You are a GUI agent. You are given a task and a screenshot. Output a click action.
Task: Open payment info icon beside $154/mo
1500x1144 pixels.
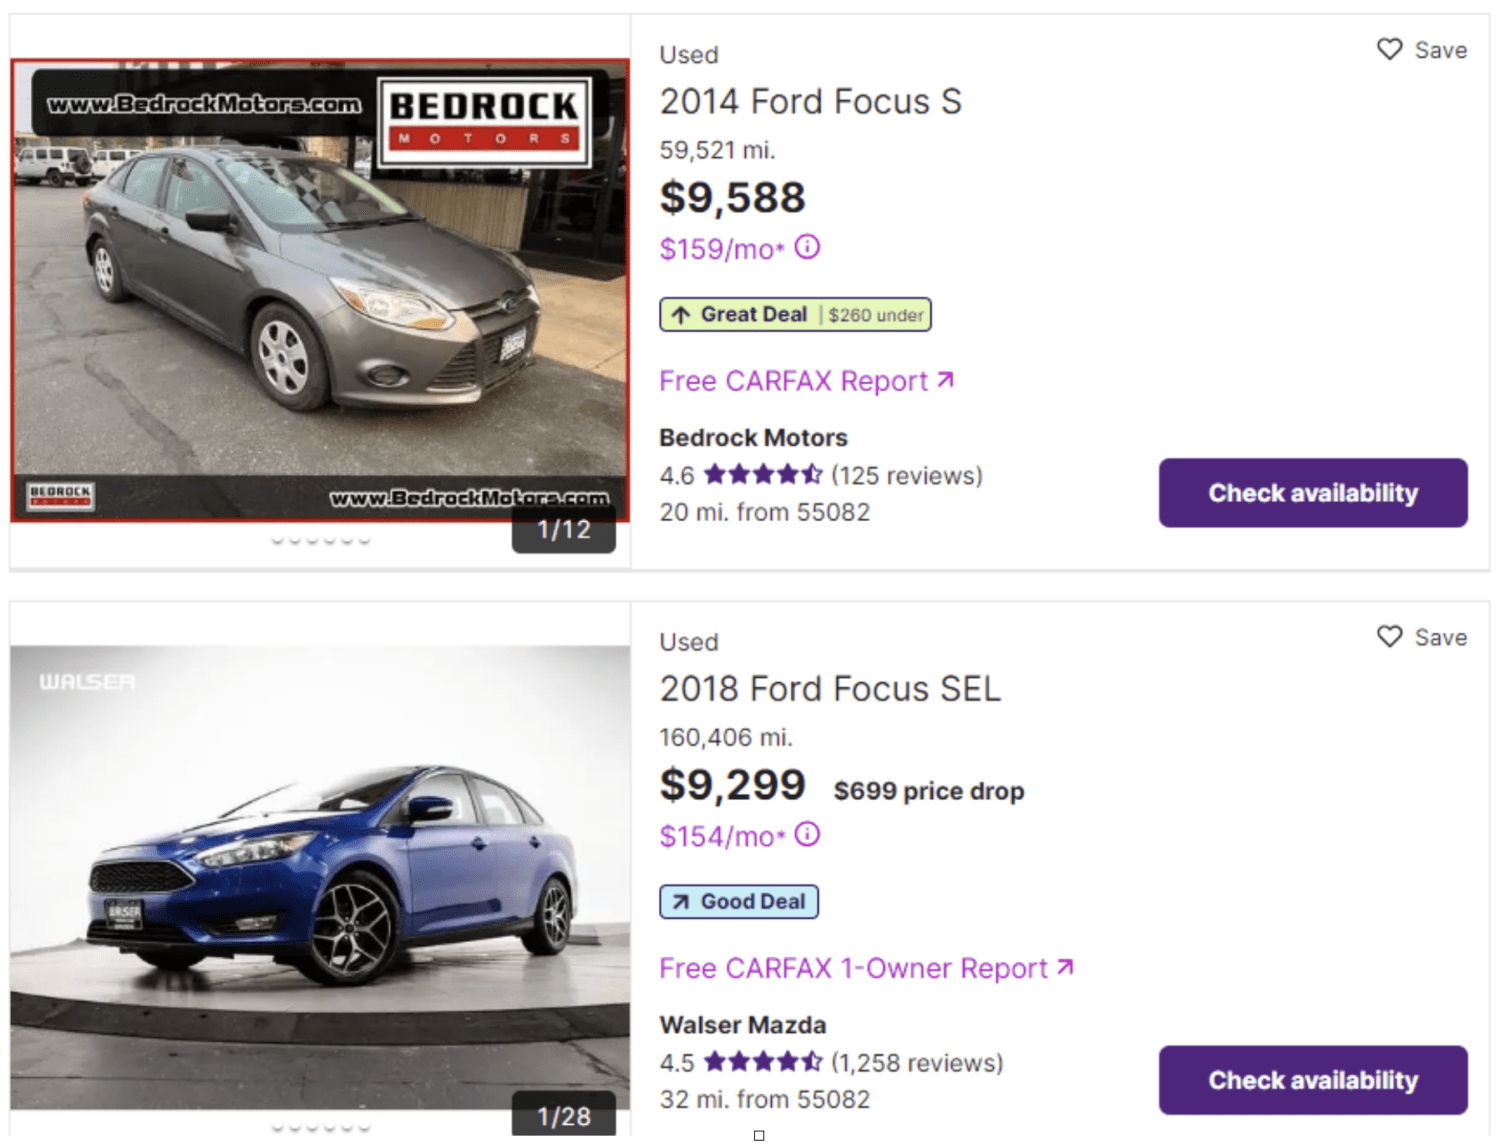click(x=807, y=834)
